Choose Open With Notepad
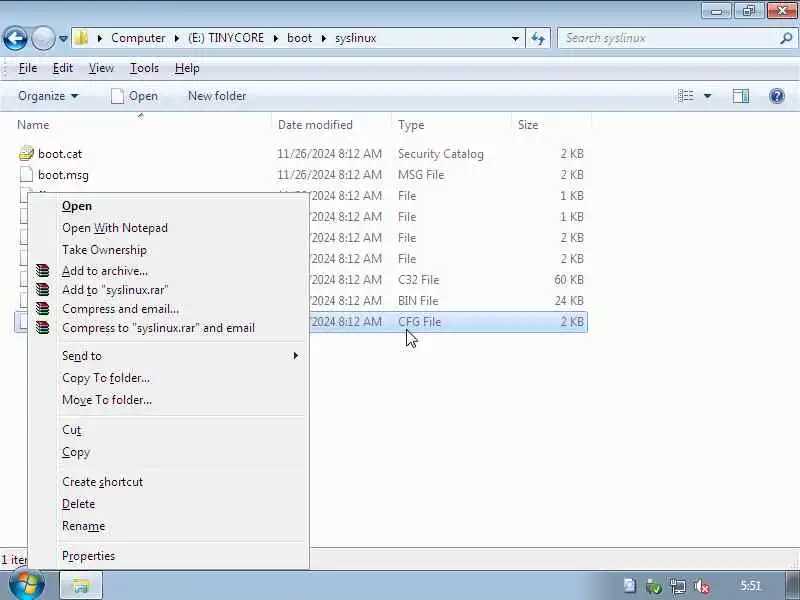800x600 pixels. (115, 228)
